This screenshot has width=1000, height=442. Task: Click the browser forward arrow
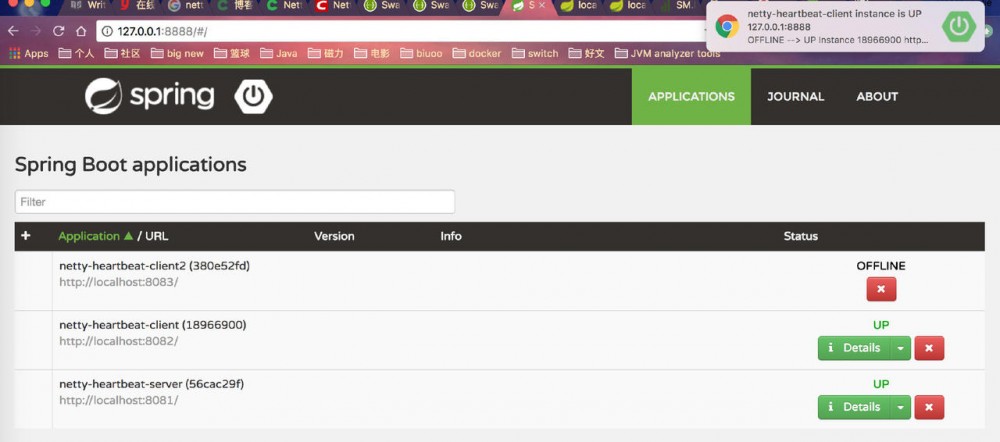tap(36, 31)
